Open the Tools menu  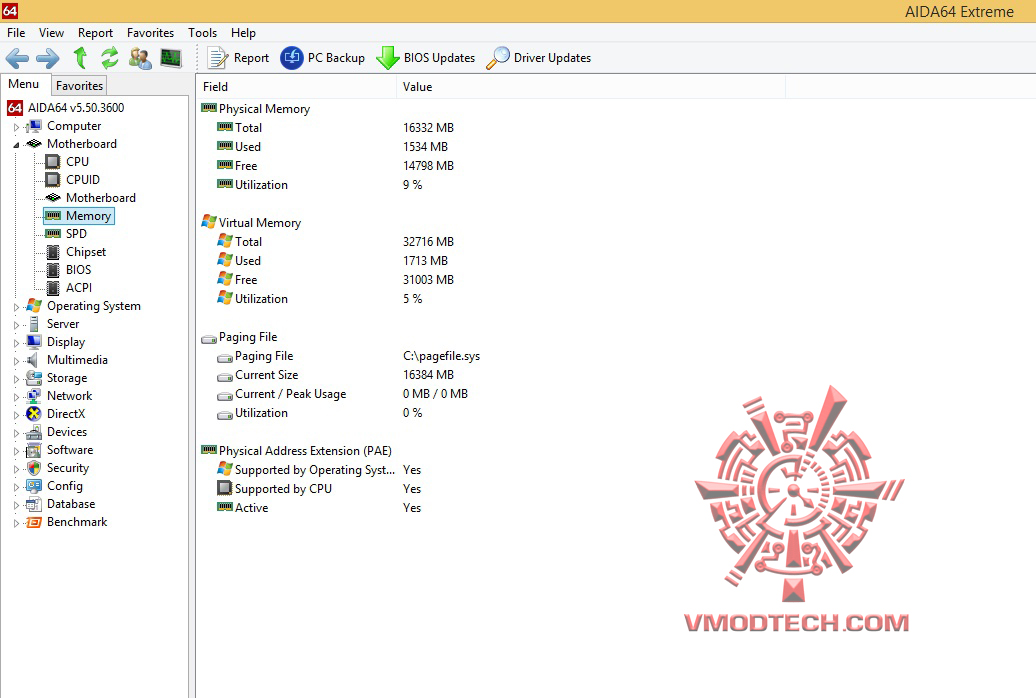(202, 32)
